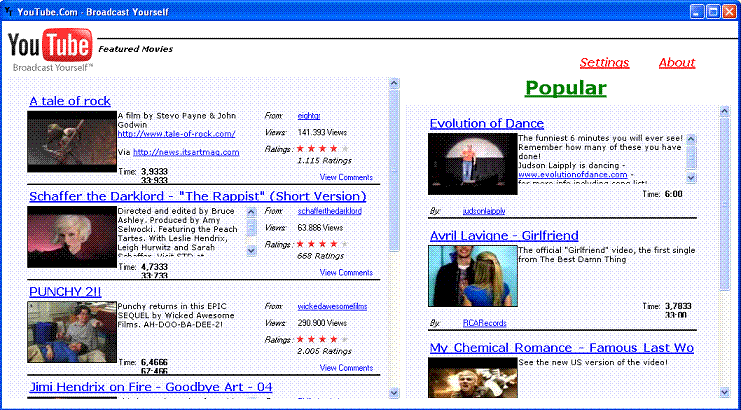The image size is (741, 410).
Task: Click the '1.115 Ratings' text
Action: 325,161
